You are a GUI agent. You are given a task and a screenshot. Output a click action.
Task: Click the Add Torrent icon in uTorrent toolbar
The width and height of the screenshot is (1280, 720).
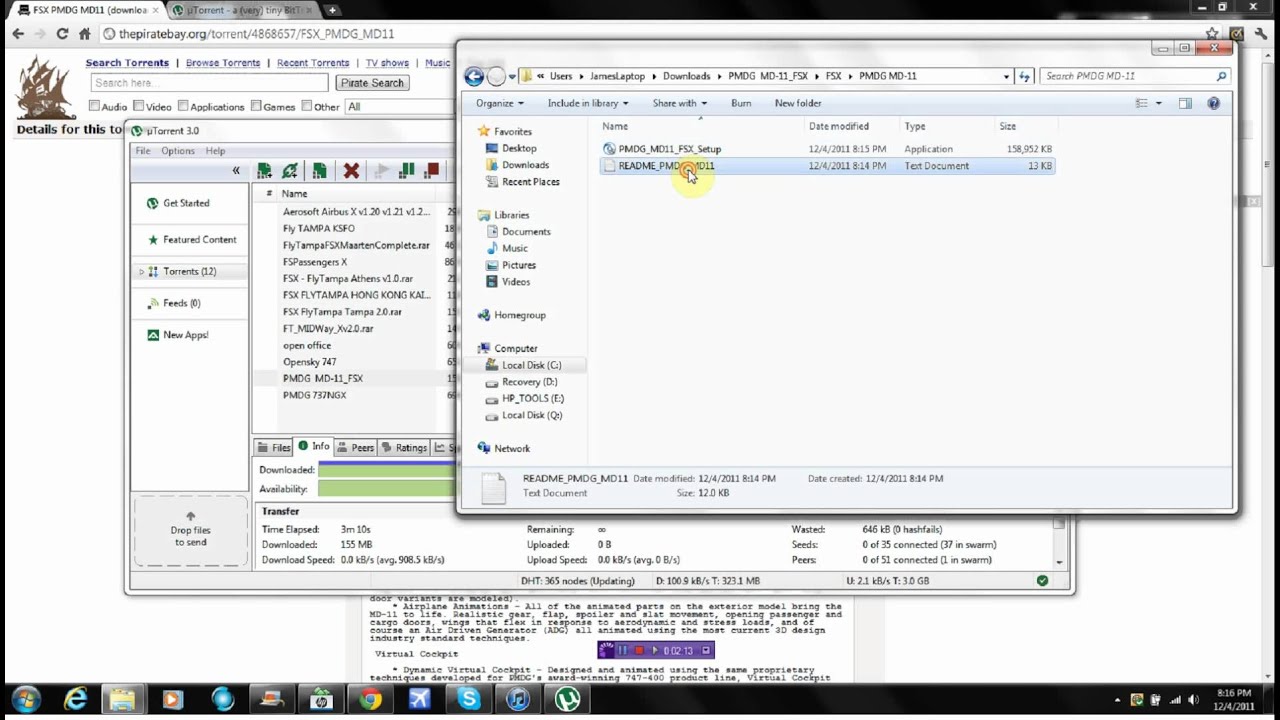point(264,171)
